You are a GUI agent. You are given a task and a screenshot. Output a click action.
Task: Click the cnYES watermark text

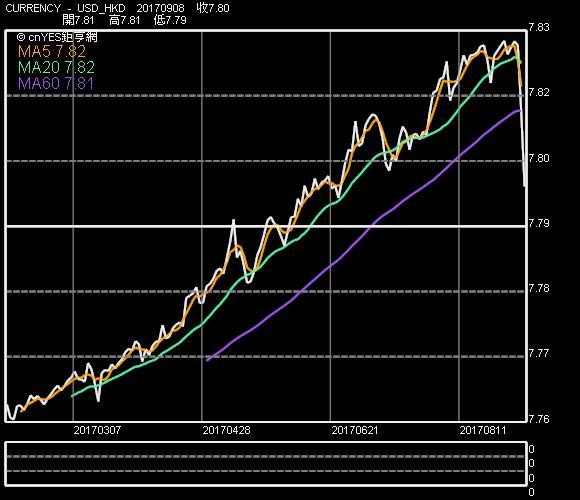click(x=57, y=37)
